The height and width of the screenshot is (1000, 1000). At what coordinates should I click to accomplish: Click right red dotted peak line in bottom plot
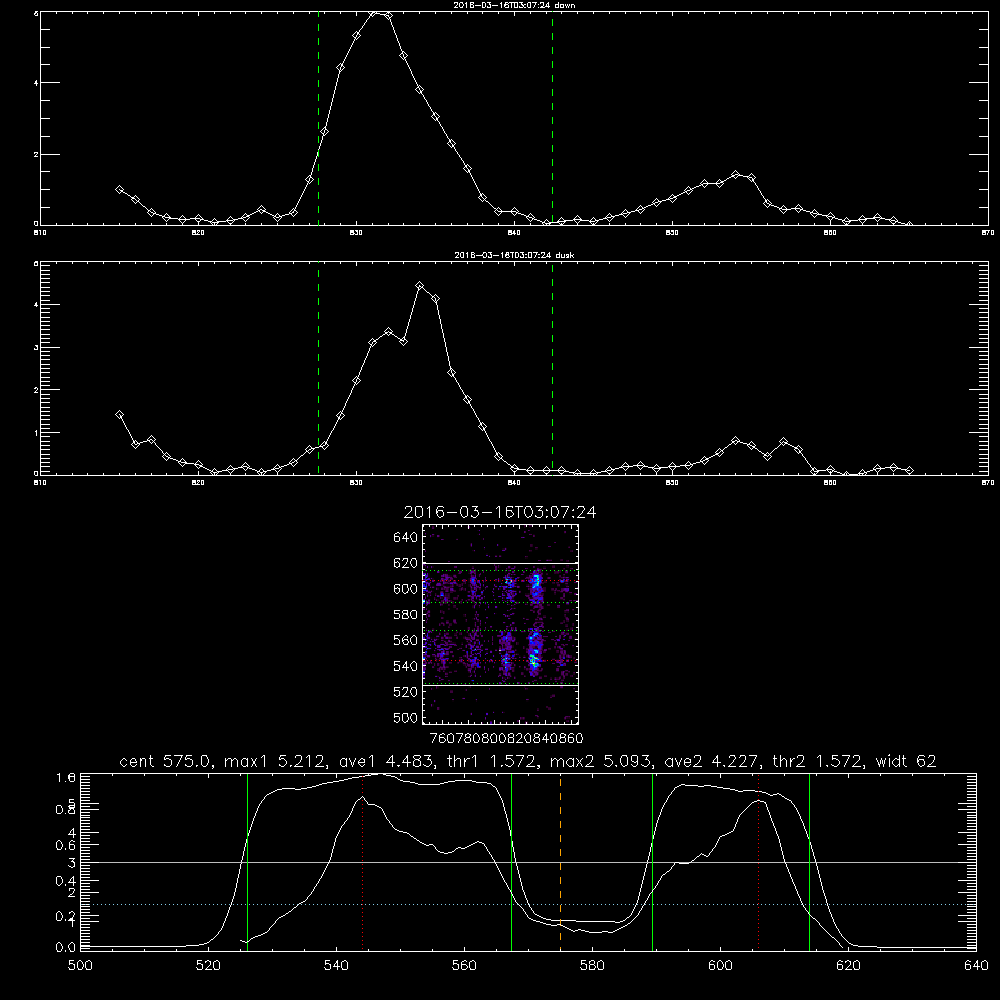click(758, 861)
